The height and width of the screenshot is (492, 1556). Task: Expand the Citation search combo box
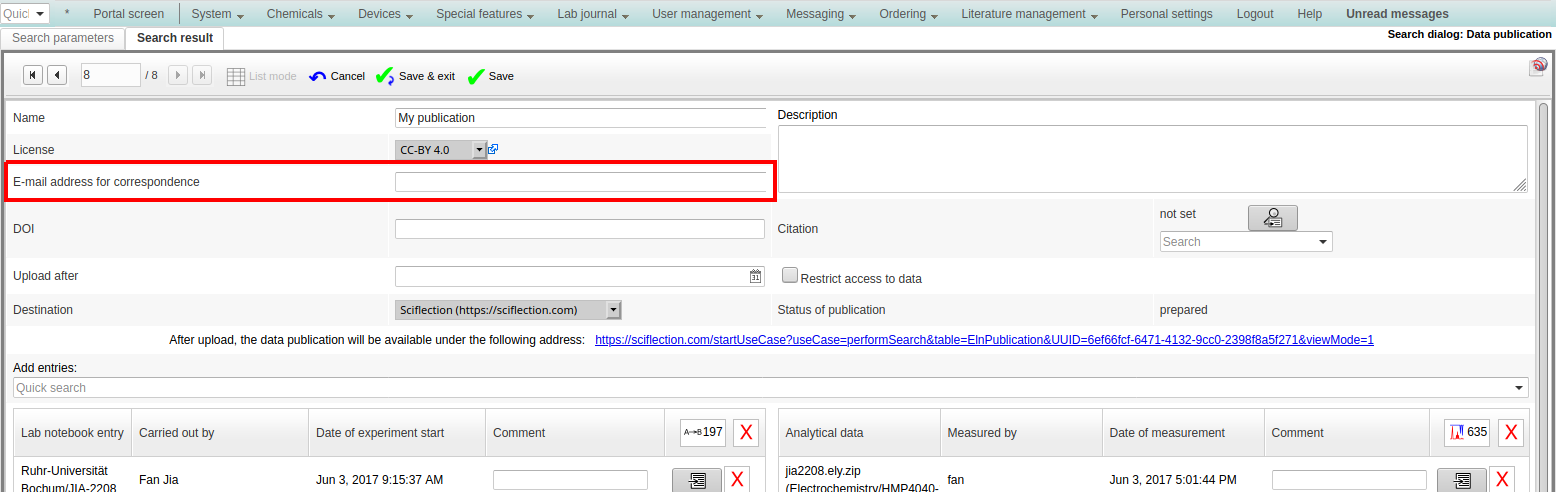pos(1324,242)
